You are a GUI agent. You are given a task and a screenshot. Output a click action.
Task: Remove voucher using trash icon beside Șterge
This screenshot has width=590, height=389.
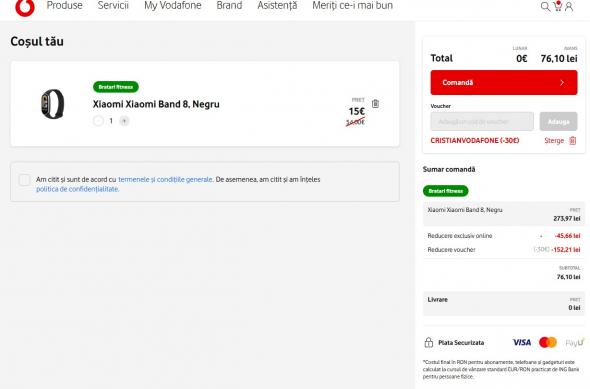pyautogui.click(x=572, y=141)
